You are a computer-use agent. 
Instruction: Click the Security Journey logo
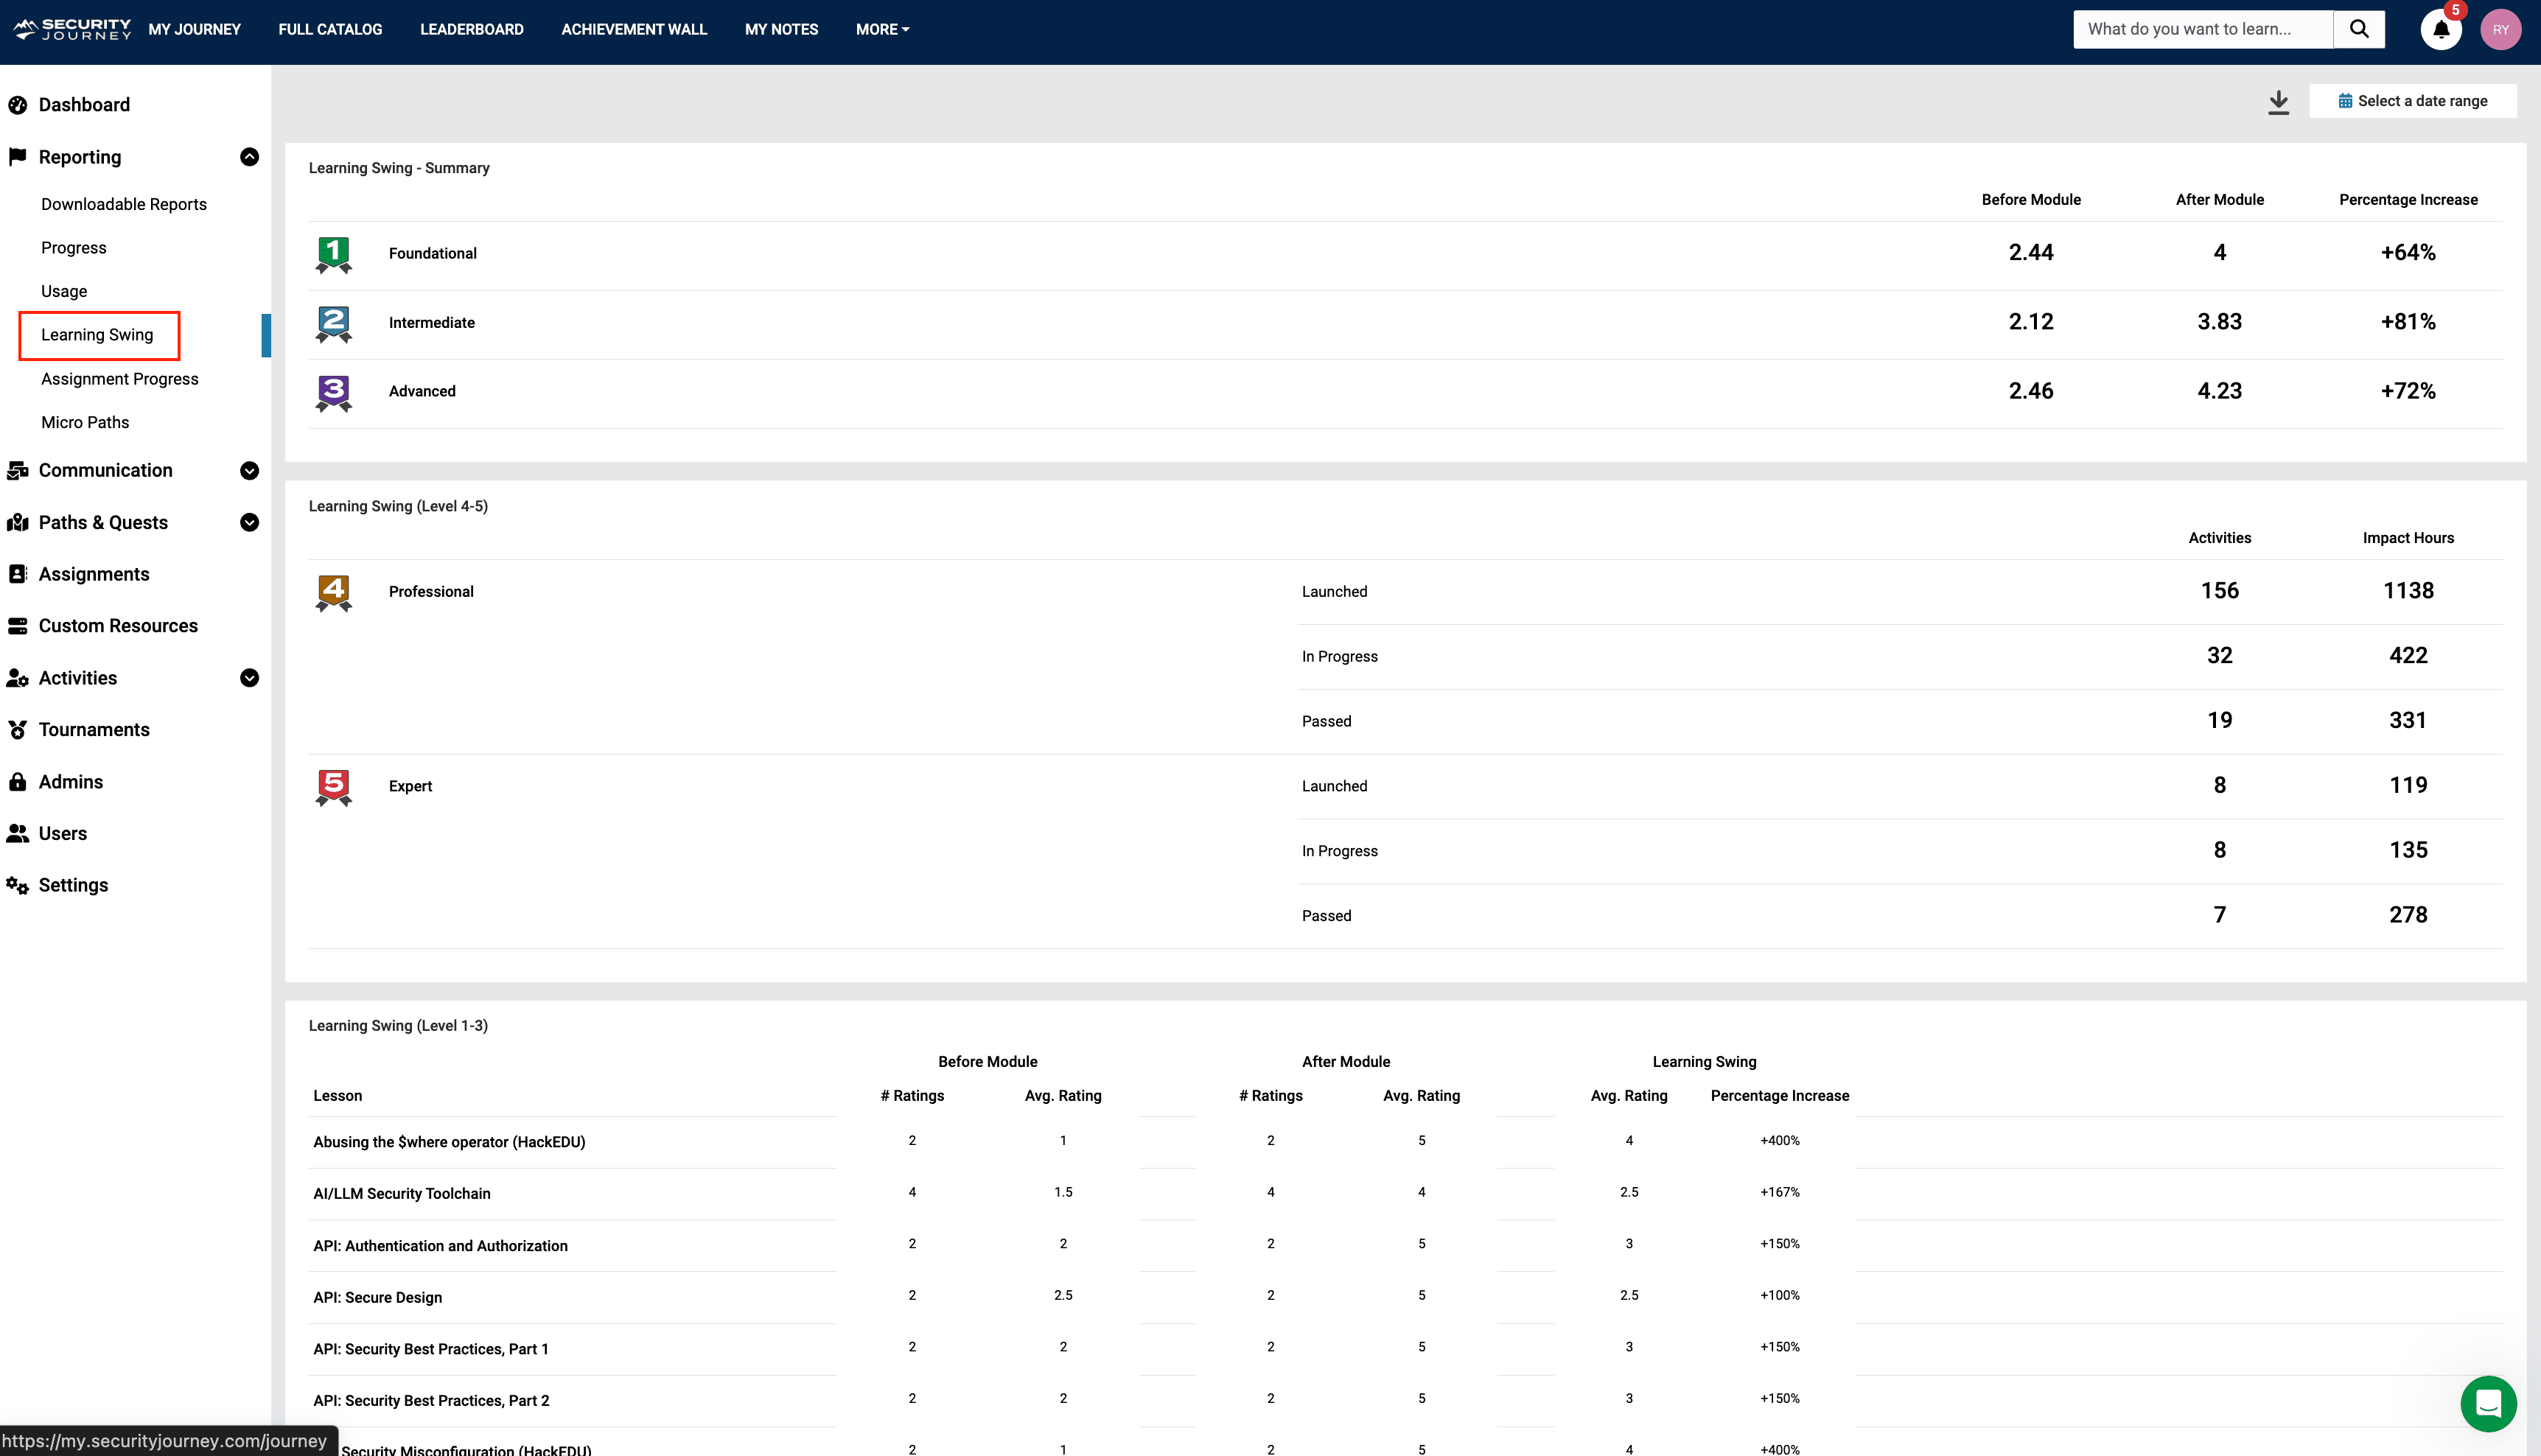point(72,29)
